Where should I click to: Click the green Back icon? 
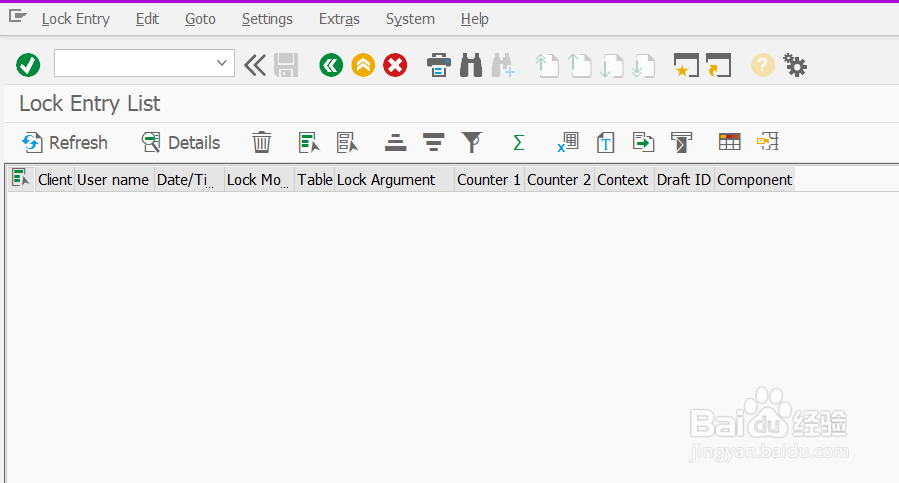tap(331, 65)
